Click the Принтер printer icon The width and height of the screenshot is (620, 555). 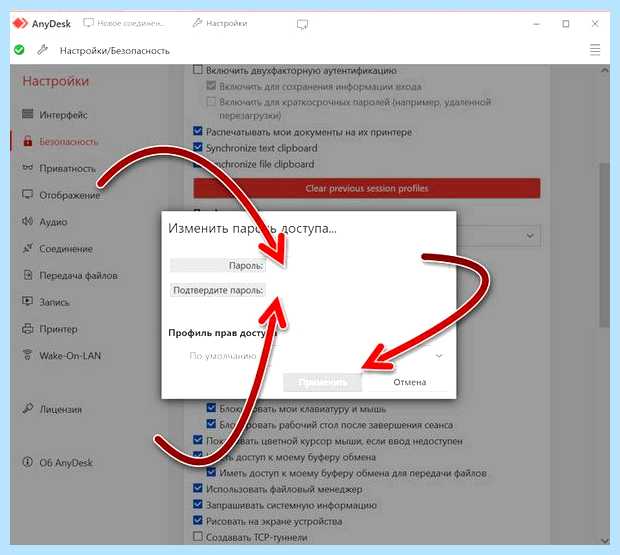[x=28, y=328]
